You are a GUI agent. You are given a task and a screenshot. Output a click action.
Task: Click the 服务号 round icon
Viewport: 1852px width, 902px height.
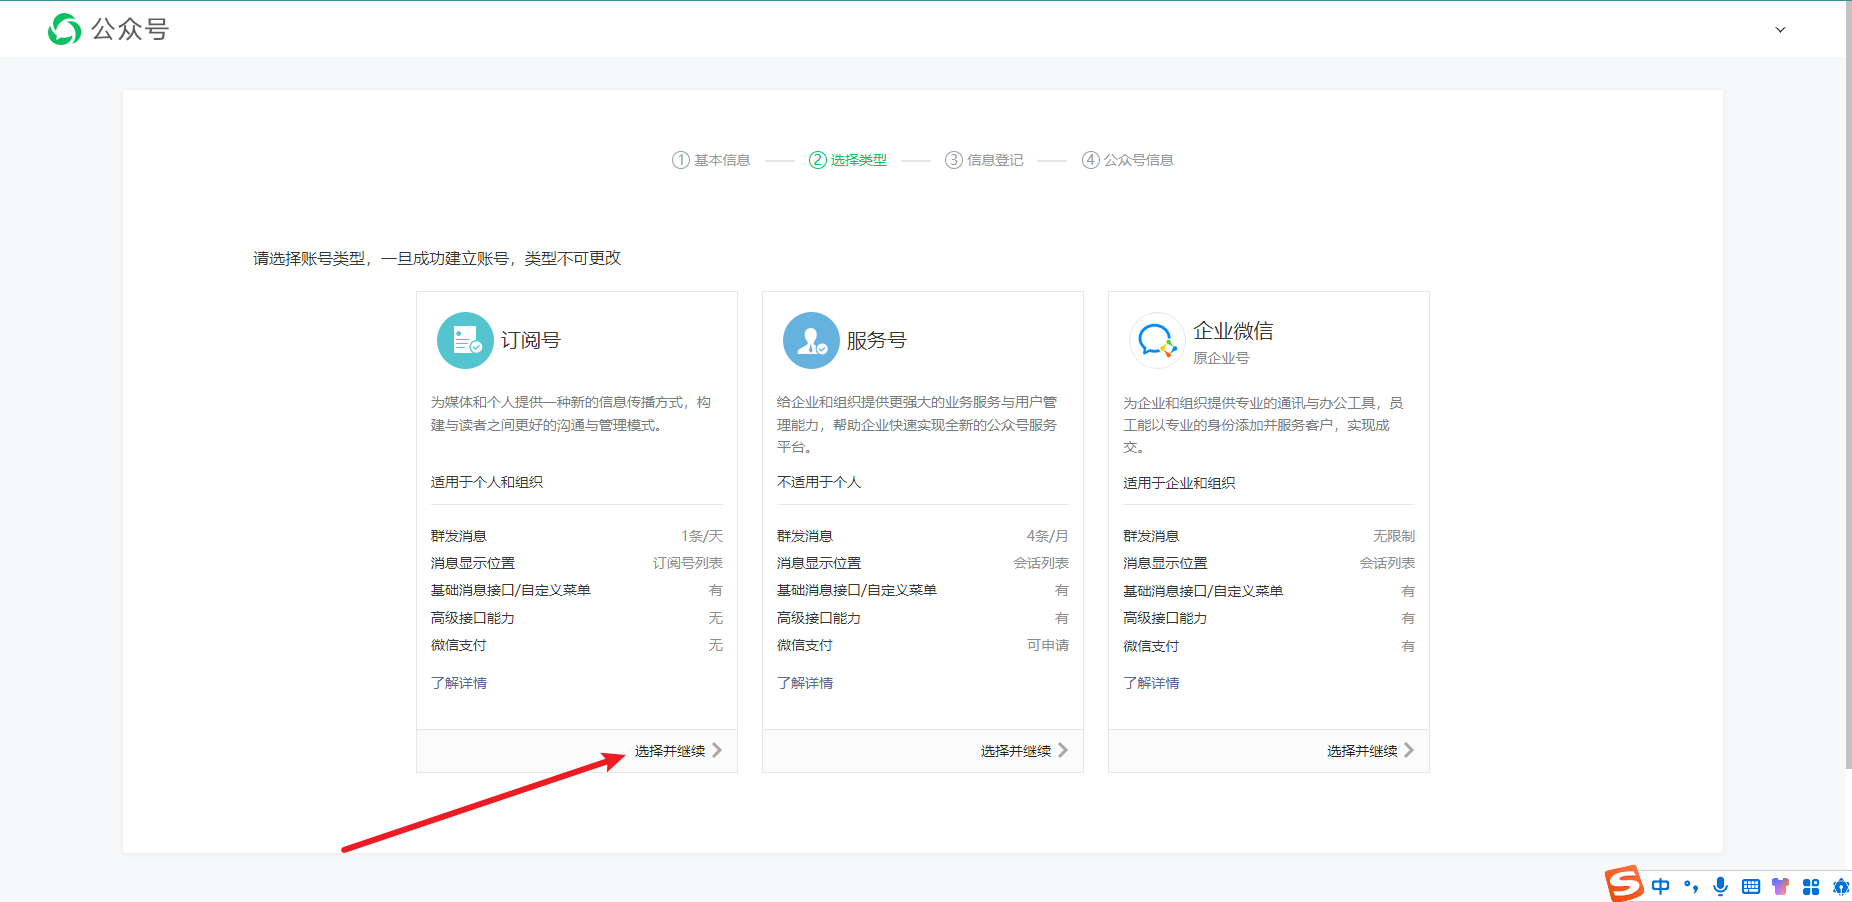(x=811, y=340)
